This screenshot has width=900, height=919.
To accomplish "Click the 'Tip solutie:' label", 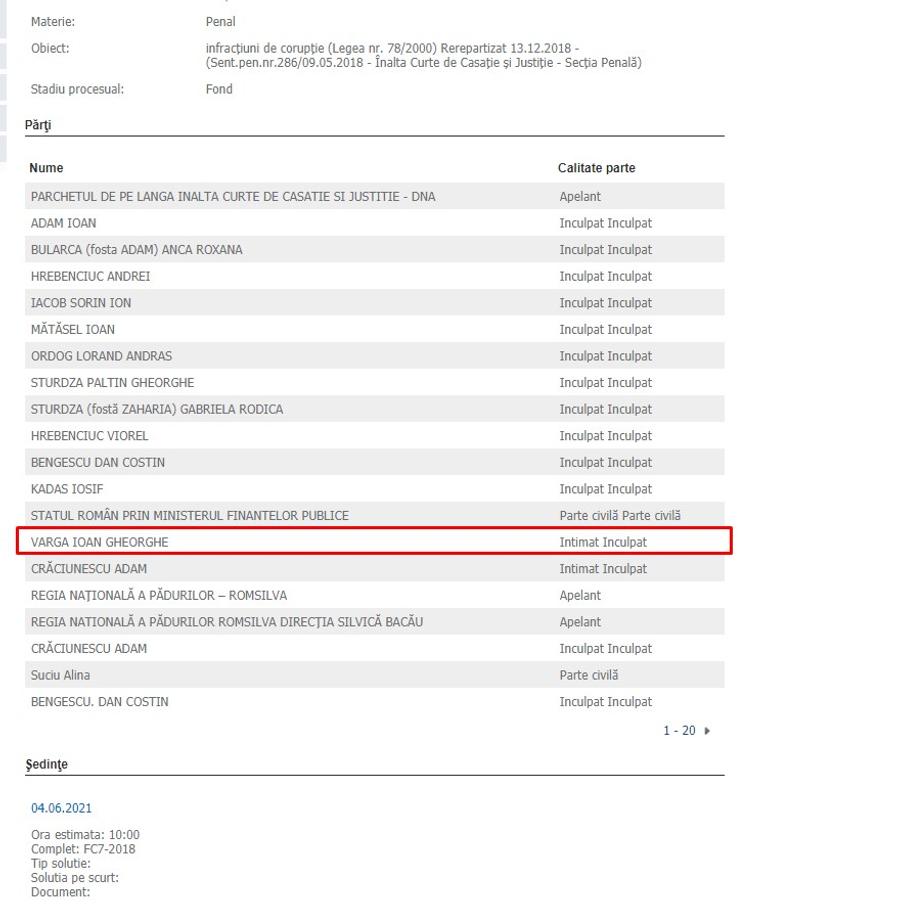I will coord(60,864).
